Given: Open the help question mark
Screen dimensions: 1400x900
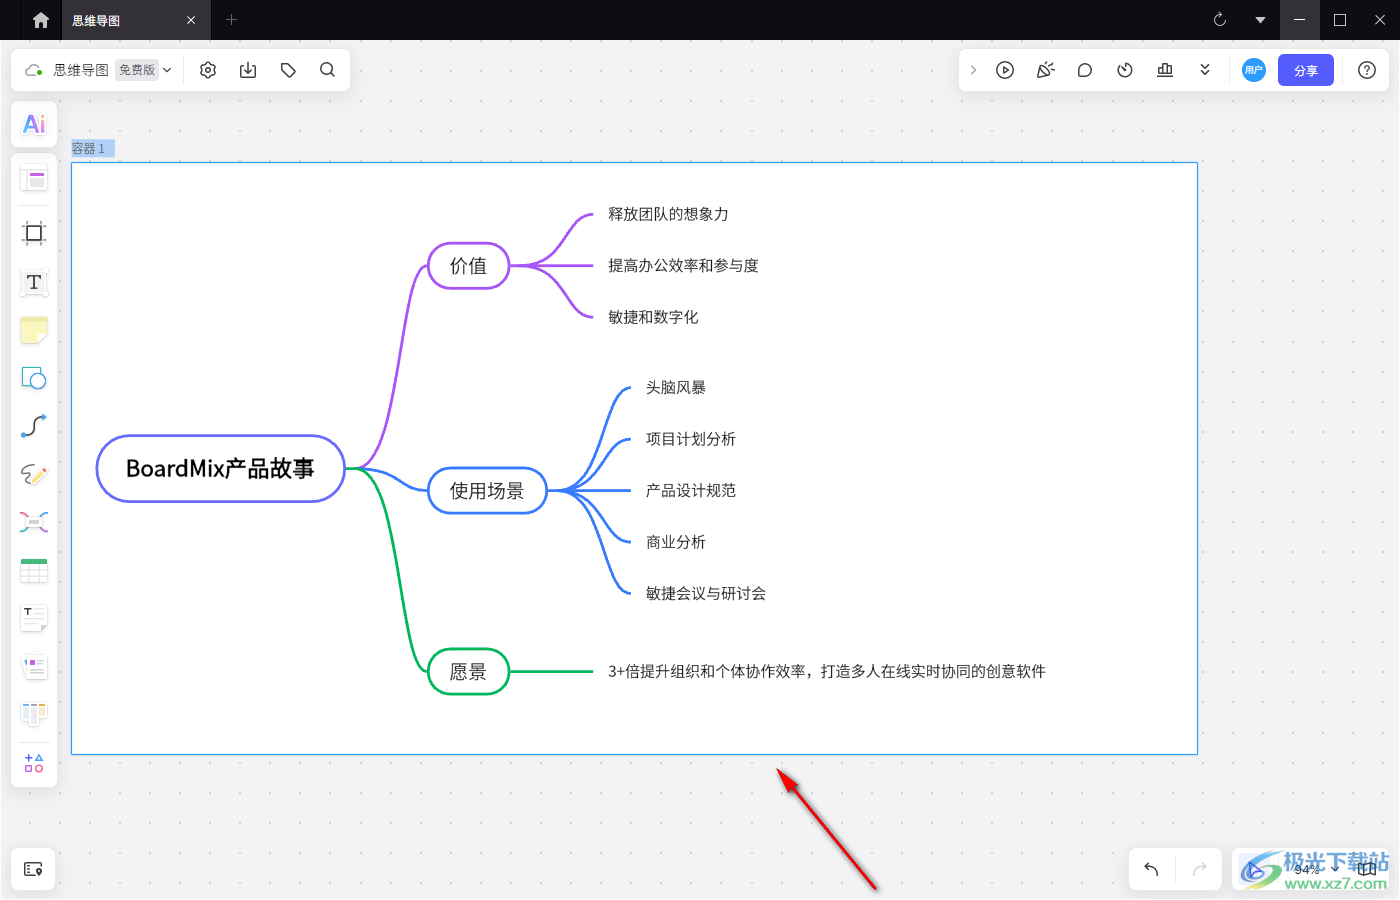Looking at the screenshot, I should tap(1367, 70).
